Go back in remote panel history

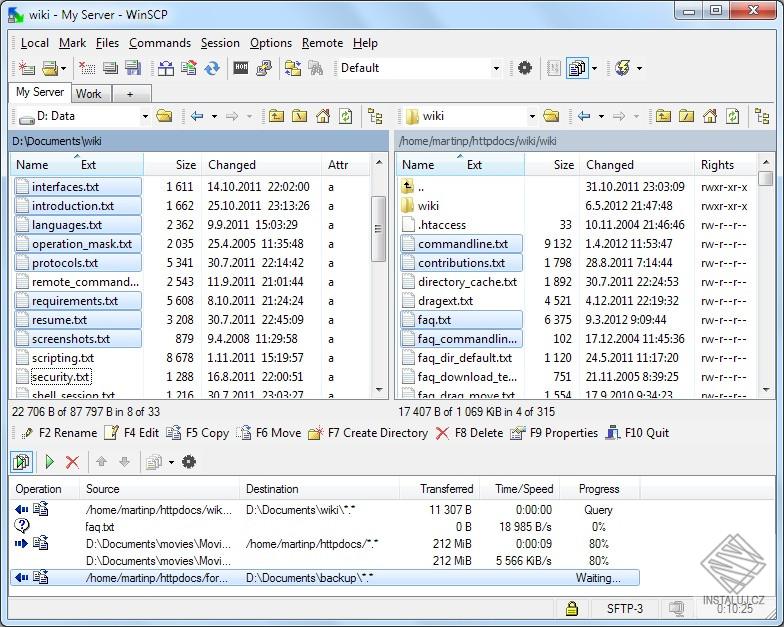[x=584, y=116]
